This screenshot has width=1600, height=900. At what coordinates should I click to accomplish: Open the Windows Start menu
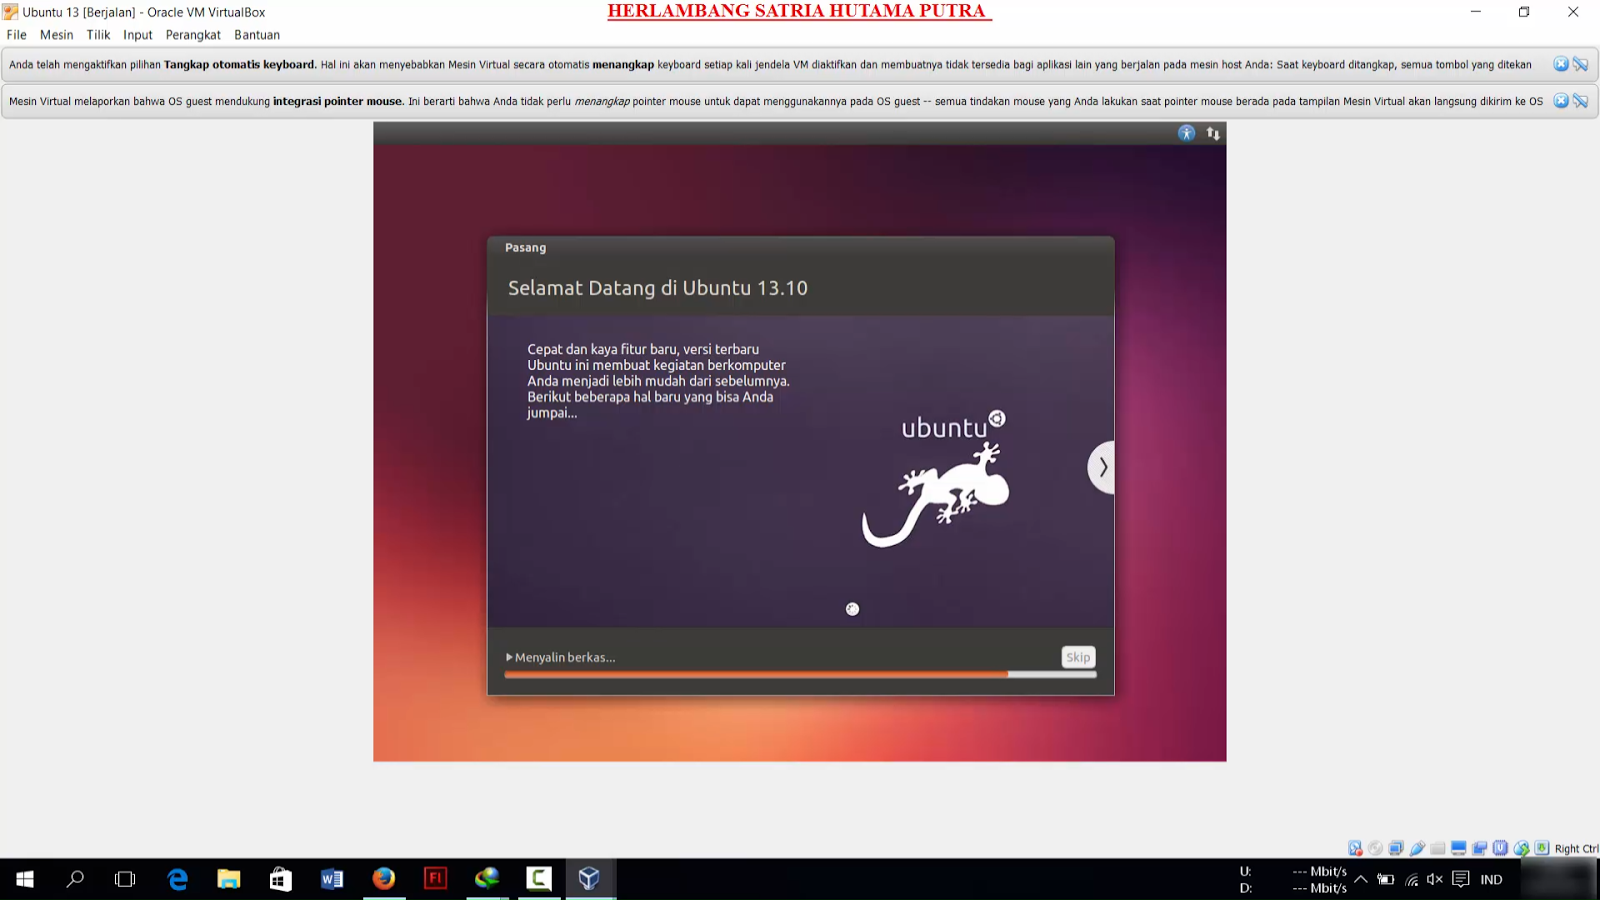25,879
